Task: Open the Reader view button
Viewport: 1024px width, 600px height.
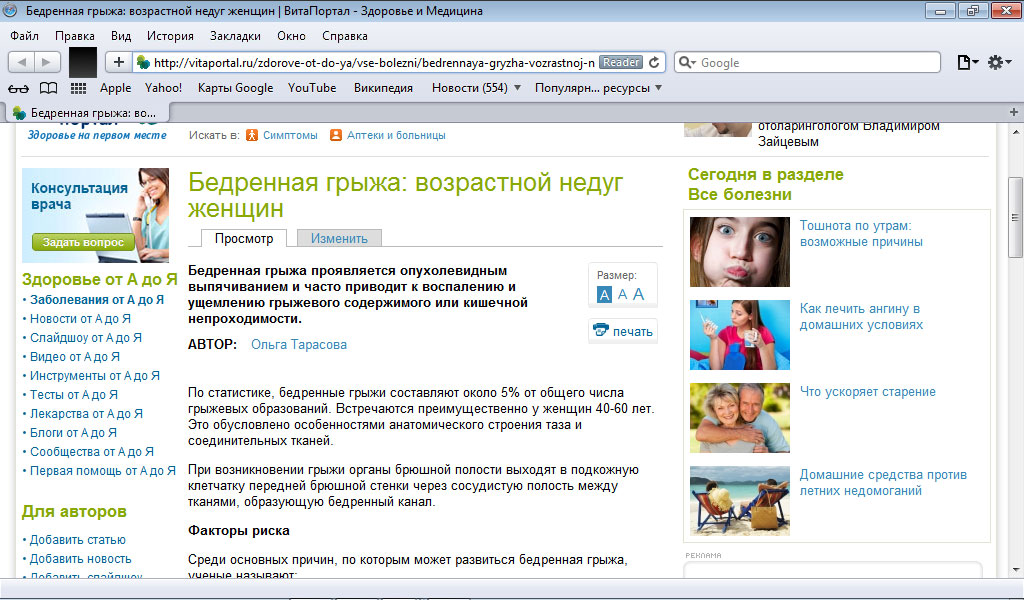Action: click(x=621, y=63)
